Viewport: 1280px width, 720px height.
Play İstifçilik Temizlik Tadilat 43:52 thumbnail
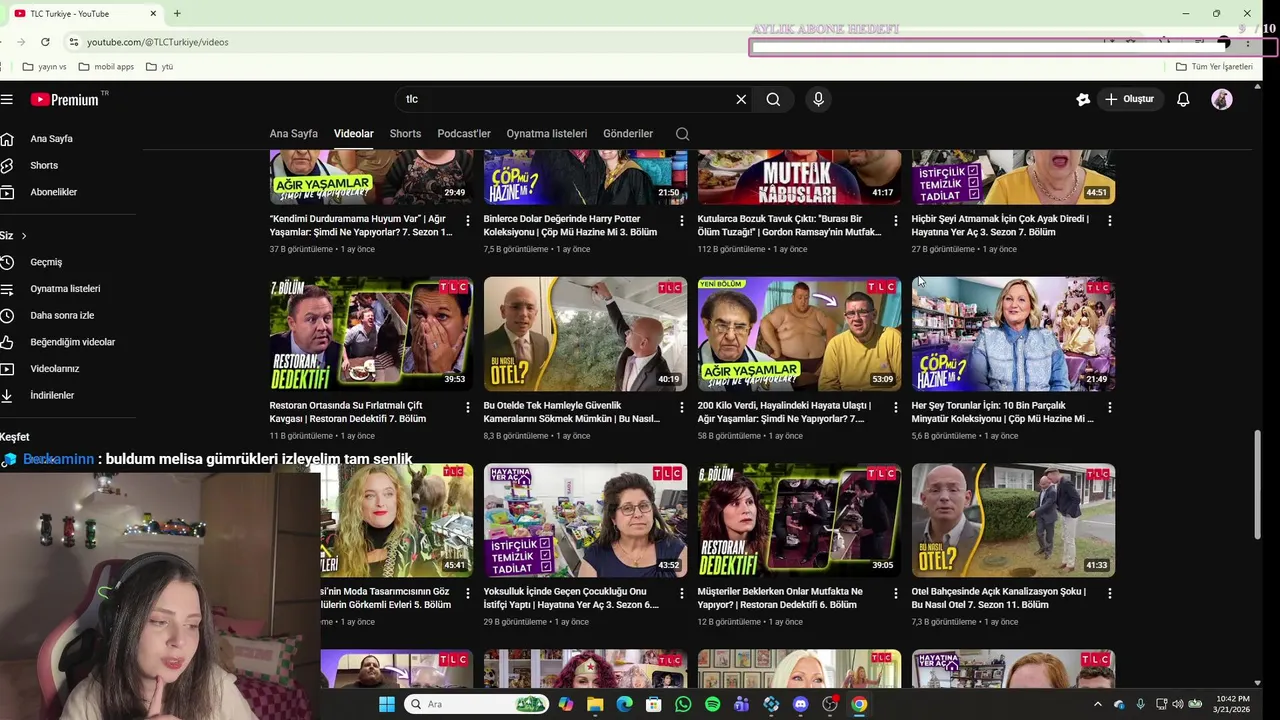click(x=585, y=520)
